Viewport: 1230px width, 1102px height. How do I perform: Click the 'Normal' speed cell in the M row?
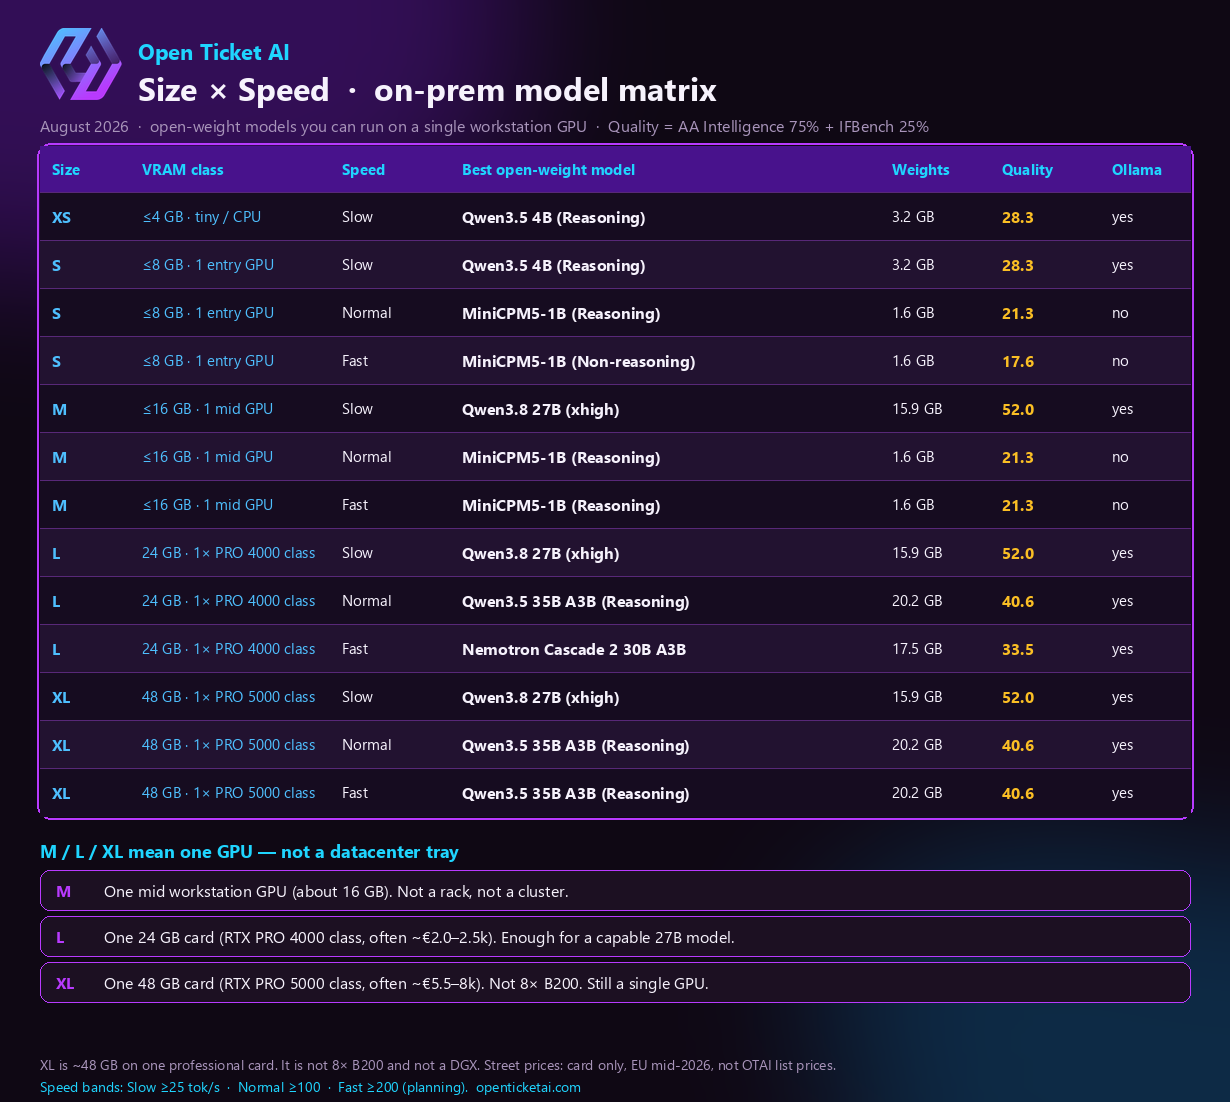pos(366,457)
